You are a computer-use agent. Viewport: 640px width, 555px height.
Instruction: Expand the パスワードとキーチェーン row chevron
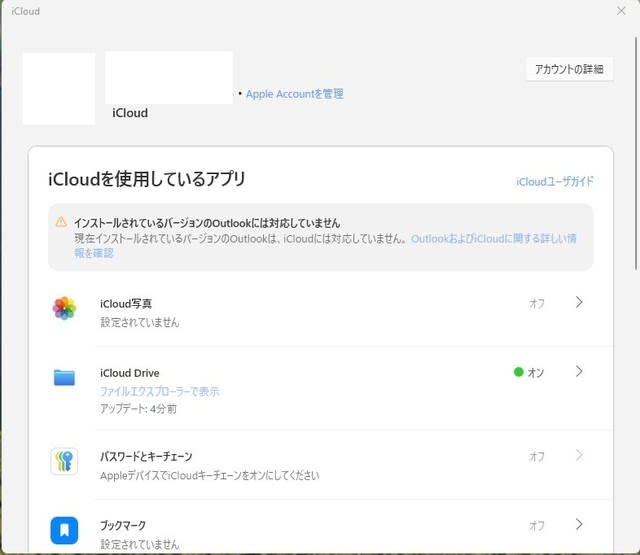pyautogui.click(x=579, y=455)
